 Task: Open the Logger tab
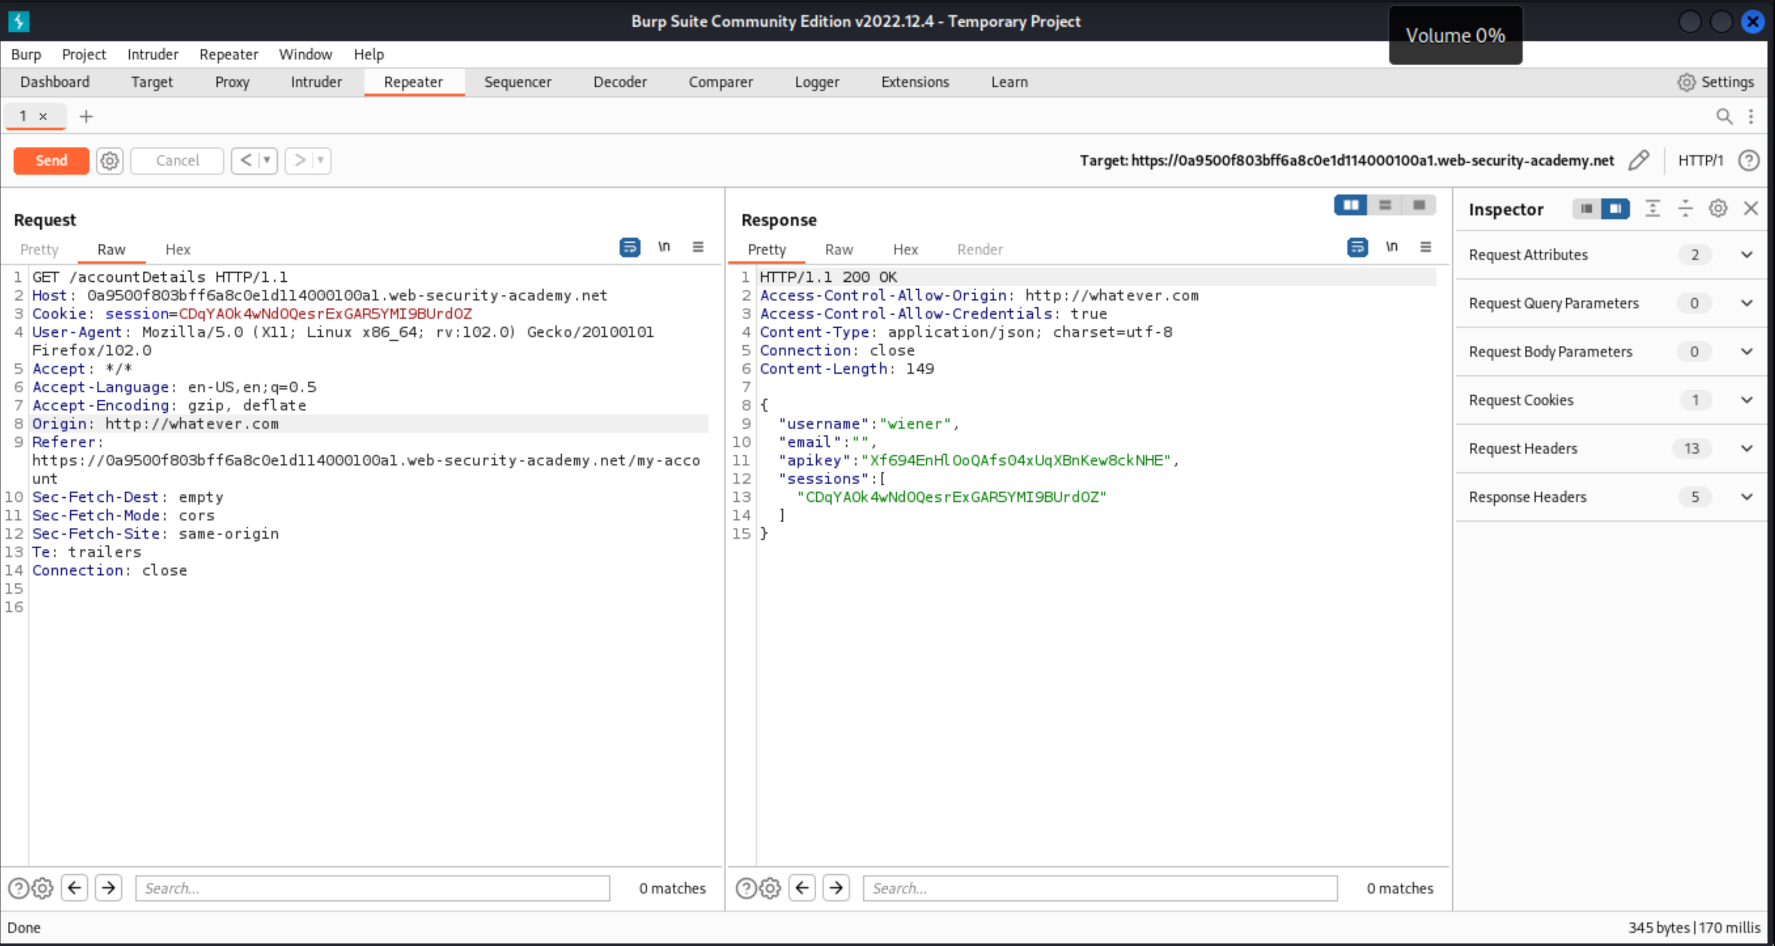817,82
